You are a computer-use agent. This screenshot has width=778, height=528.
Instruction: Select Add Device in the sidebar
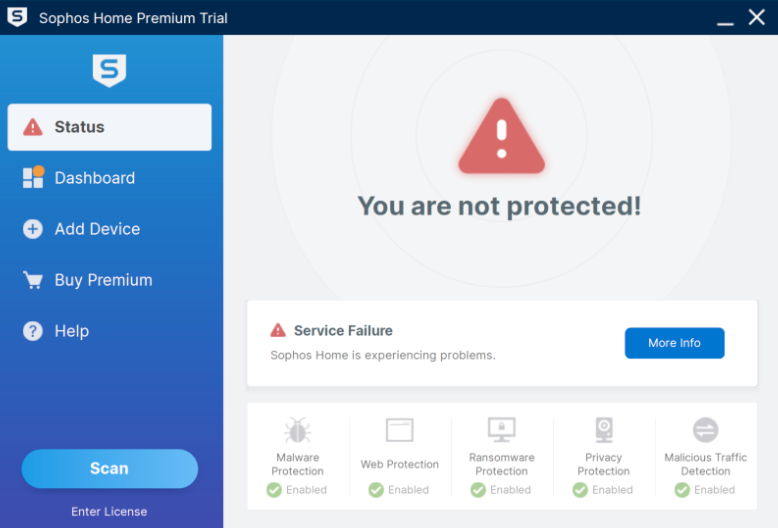tap(97, 229)
